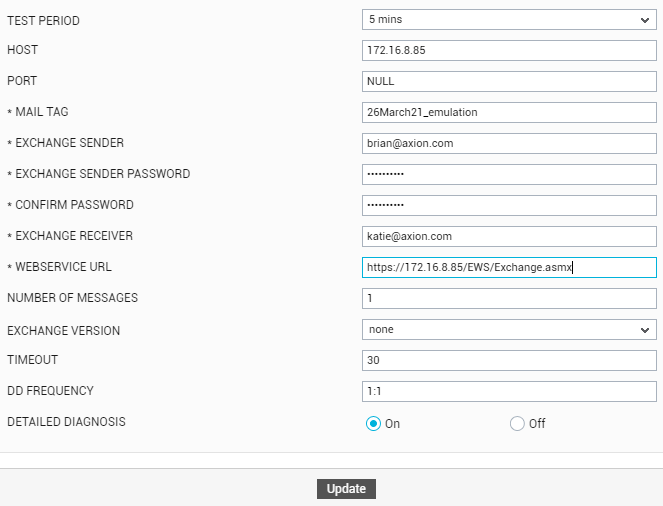Click the EXCHANGE VERSION label
The height and width of the screenshot is (506, 663).
click(x=63, y=331)
